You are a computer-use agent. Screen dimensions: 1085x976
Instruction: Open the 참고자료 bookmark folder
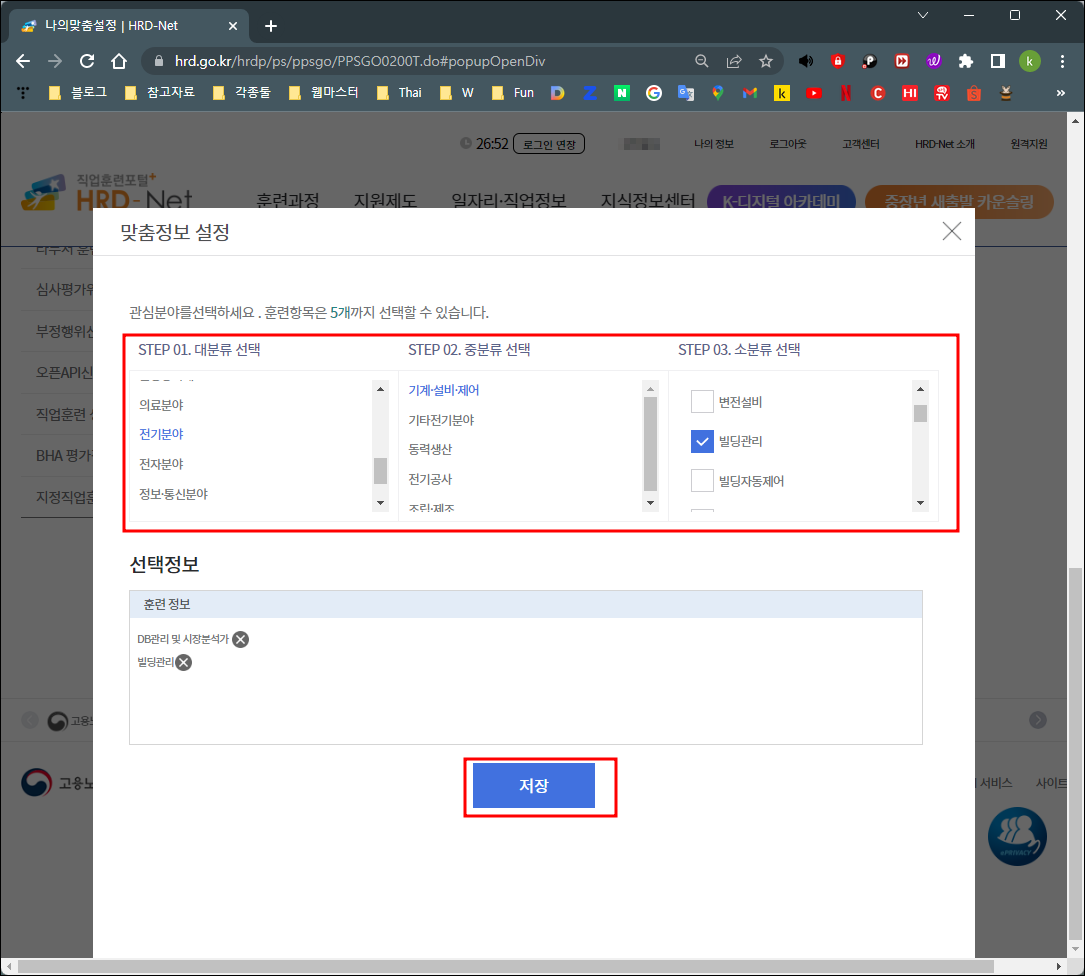click(160, 93)
